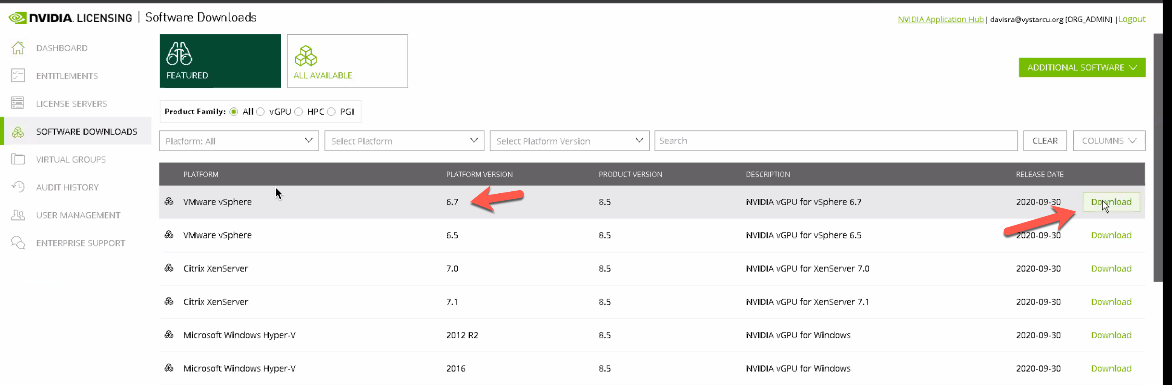Screen dimensions: 1172x385
Task: Go to Entitlements in the sidebar
Action: (67, 76)
